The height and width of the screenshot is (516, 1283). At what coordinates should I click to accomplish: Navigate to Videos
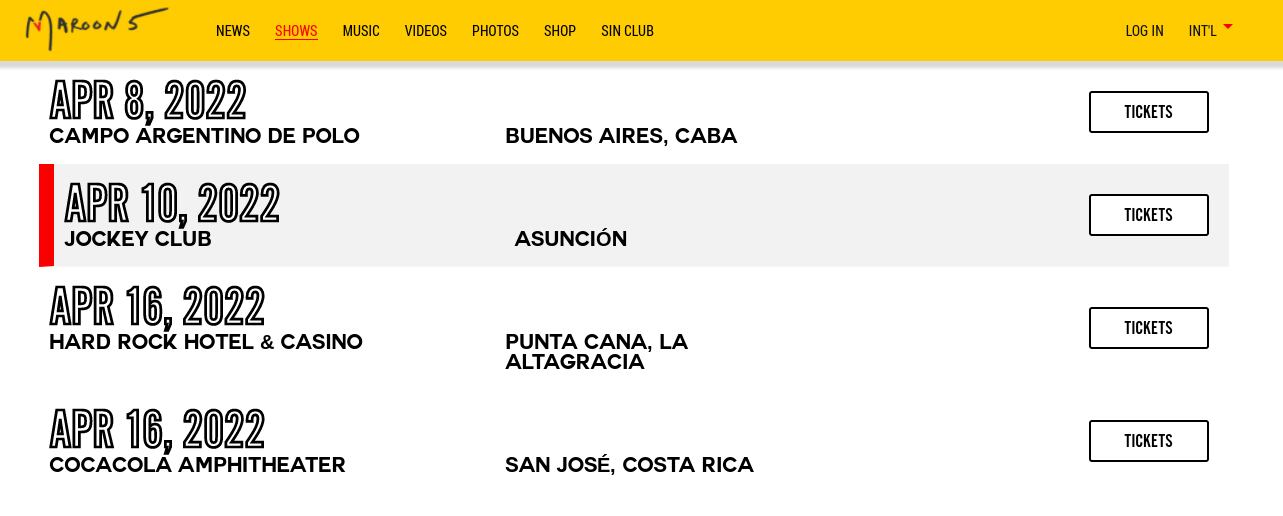coord(426,31)
